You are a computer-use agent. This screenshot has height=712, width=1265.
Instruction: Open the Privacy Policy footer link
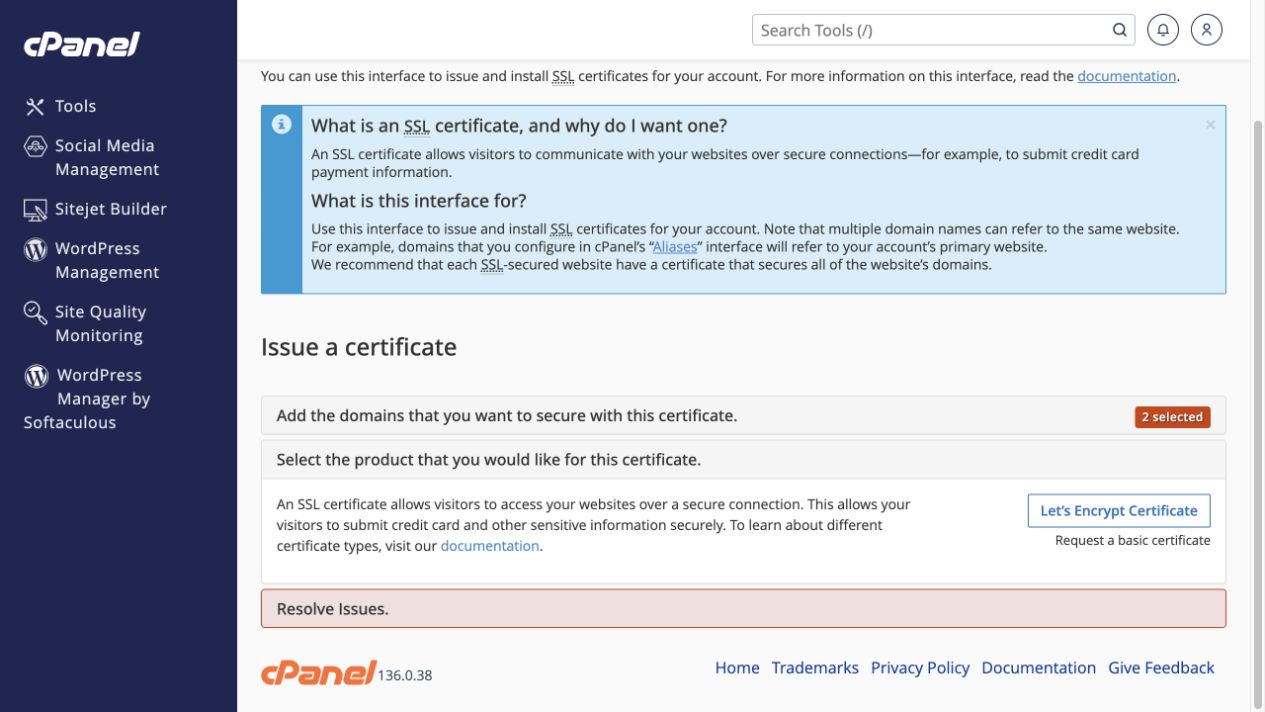coord(920,668)
